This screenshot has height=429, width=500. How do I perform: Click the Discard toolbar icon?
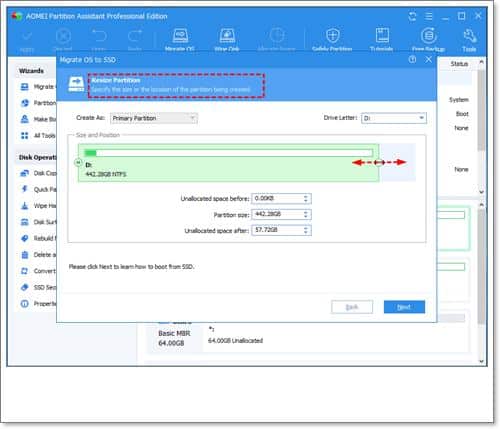(63, 35)
